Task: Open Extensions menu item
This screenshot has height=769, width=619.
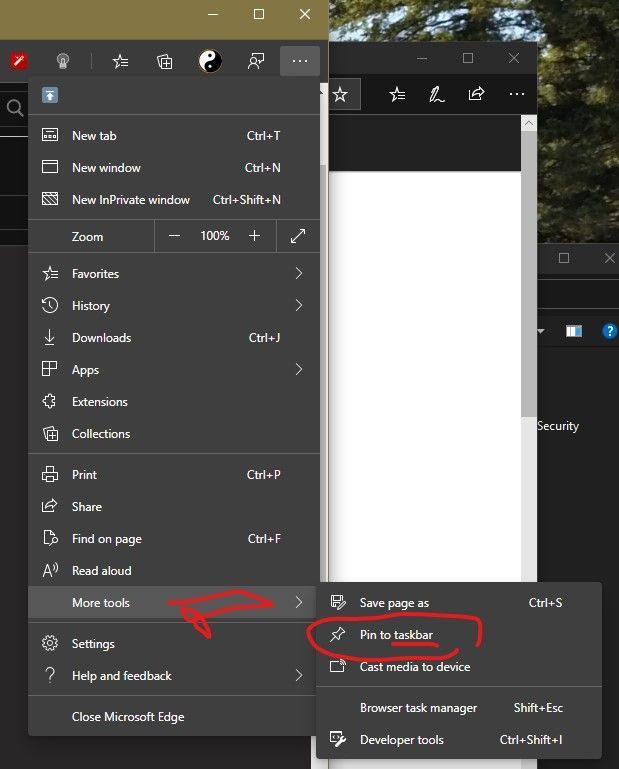Action: click(x=174, y=402)
